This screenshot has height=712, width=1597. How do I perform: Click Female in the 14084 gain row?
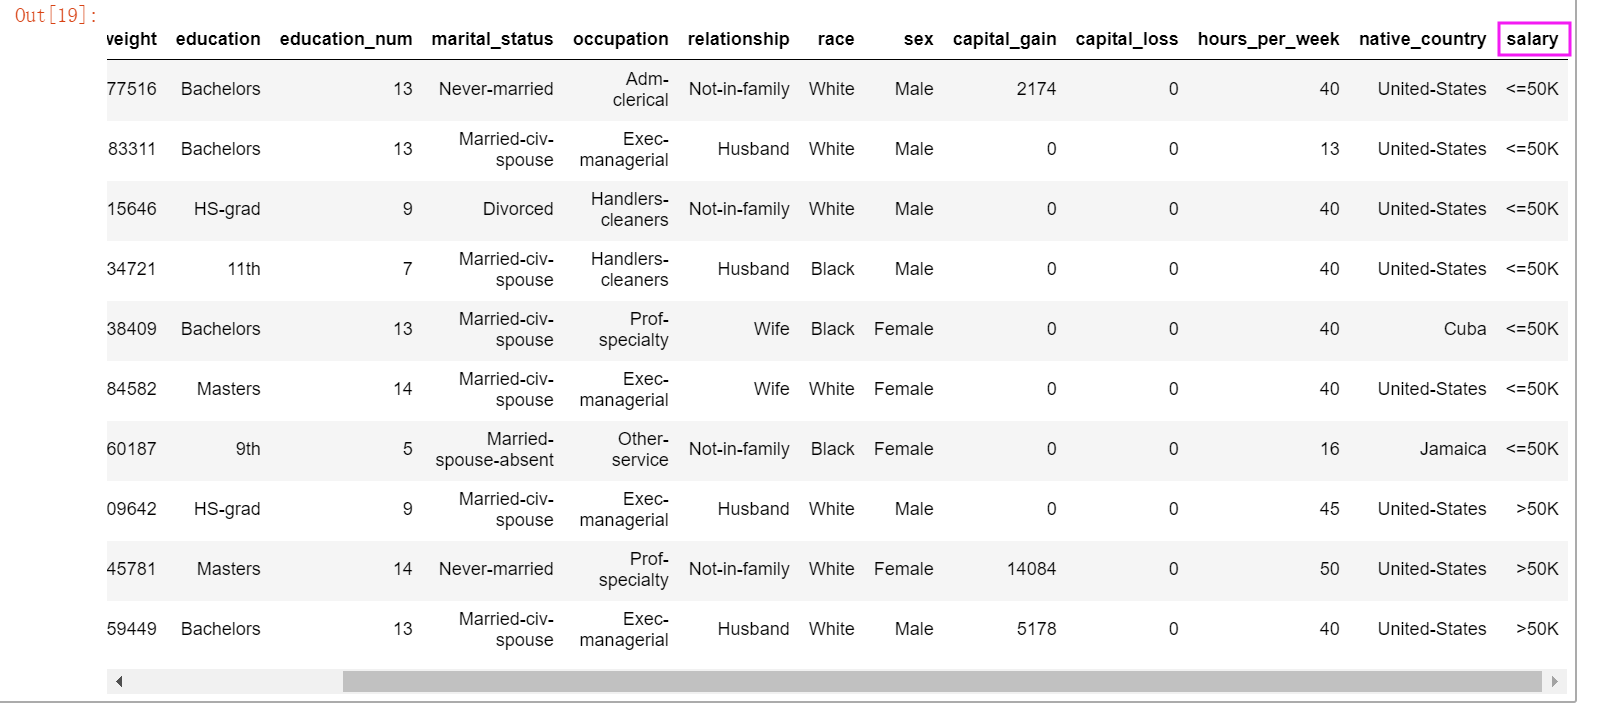point(903,569)
